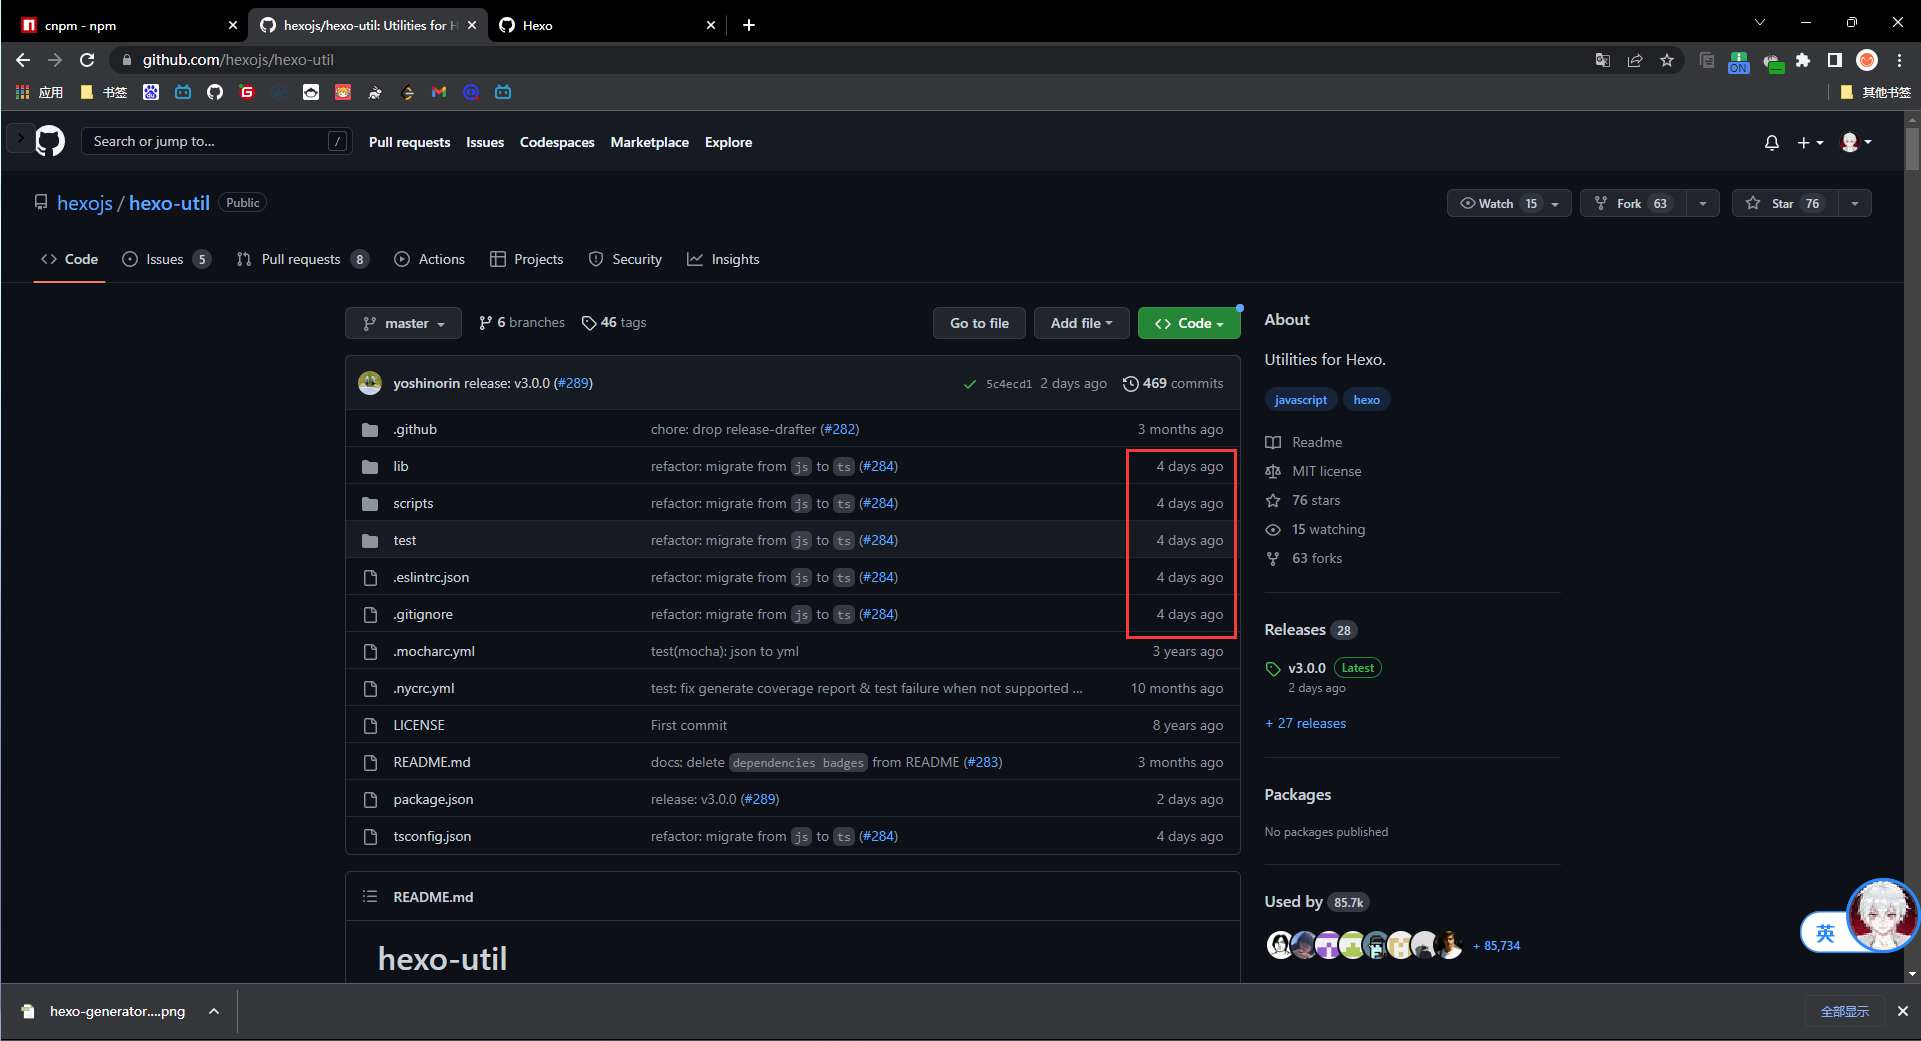Click the GitHub bookmark icon in bookmarks bar
The image size is (1921, 1041).
(215, 92)
